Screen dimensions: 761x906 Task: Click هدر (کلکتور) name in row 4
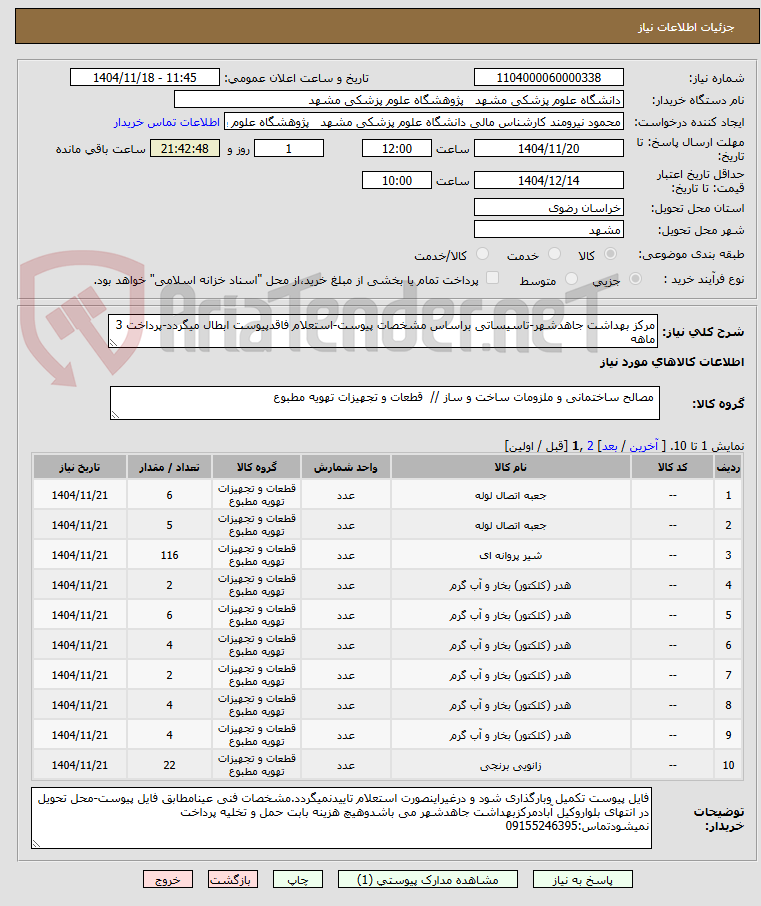pyautogui.click(x=510, y=585)
